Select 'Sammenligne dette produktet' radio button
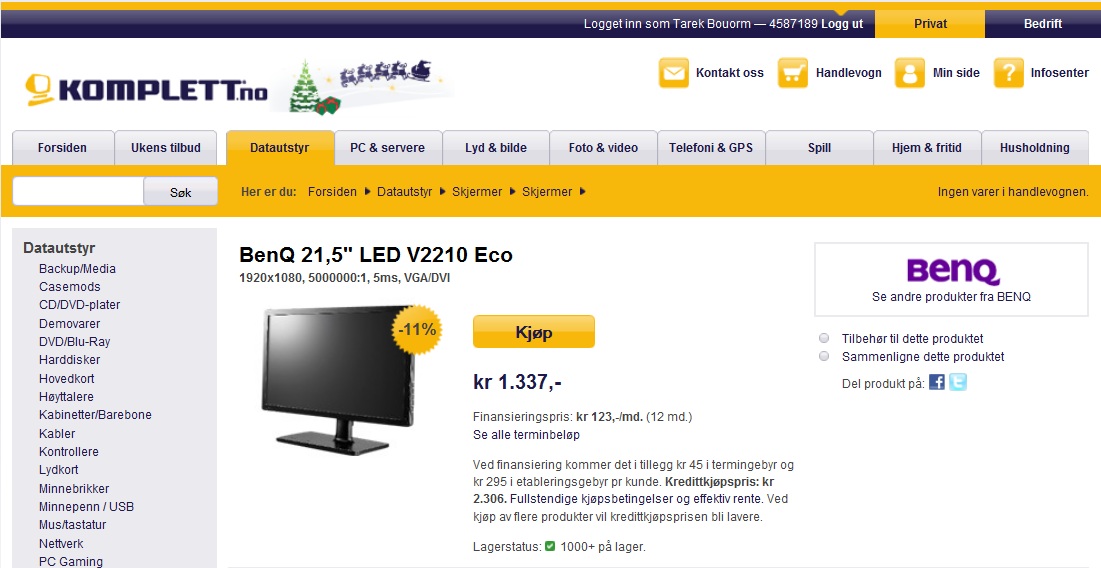This screenshot has width=1101, height=568. (x=824, y=357)
